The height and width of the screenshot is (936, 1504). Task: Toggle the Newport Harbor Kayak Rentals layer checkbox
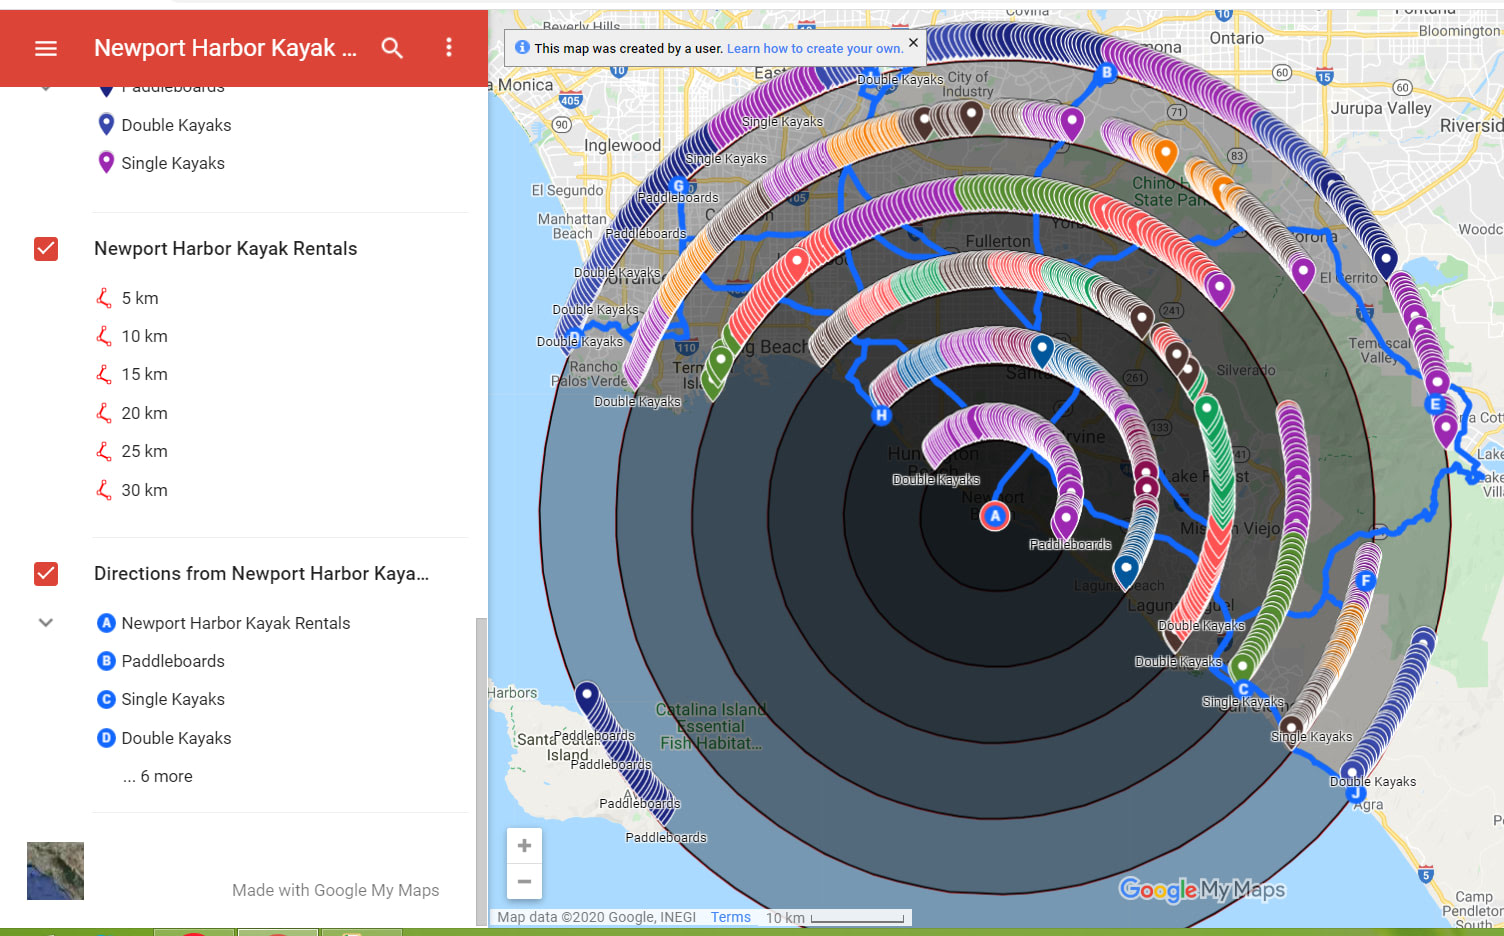pyautogui.click(x=46, y=249)
